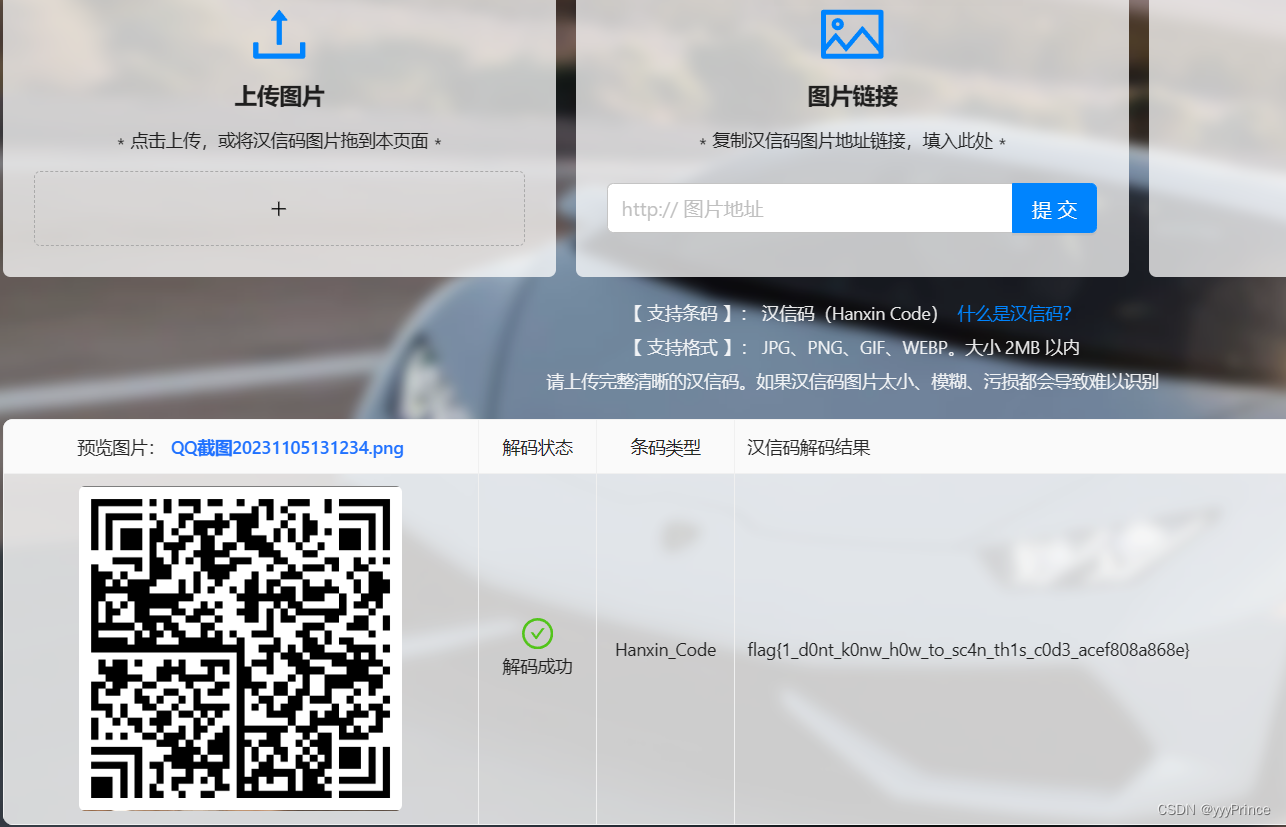The height and width of the screenshot is (827, 1286).
Task: Click the green decode success checkmark
Action: (537, 633)
